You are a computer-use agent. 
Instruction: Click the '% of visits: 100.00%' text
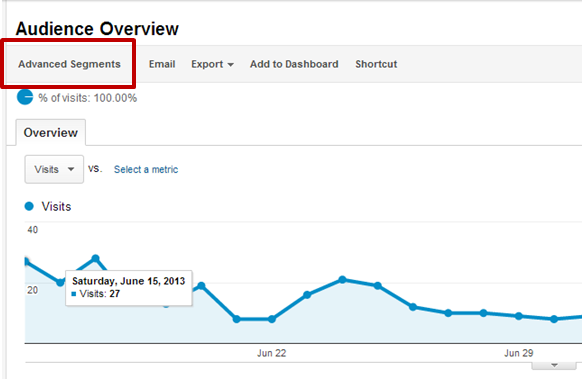tap(88, 98)
